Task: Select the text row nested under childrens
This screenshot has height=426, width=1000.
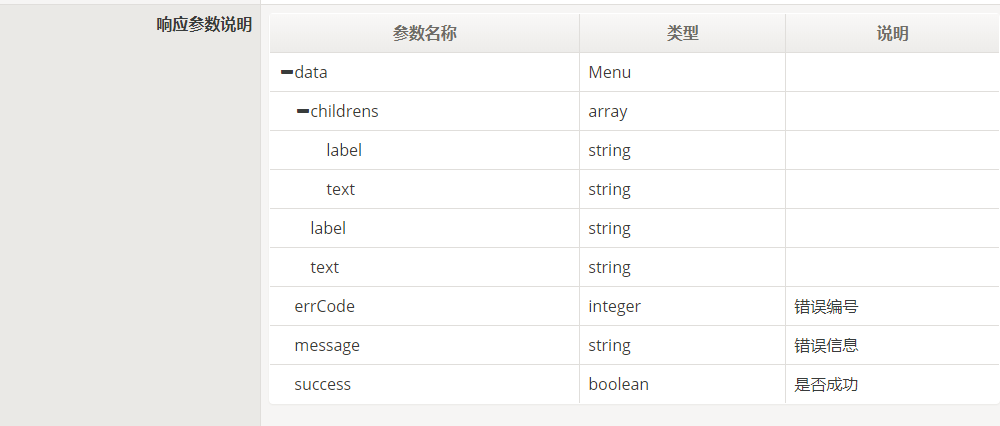Action: (635, 189)
